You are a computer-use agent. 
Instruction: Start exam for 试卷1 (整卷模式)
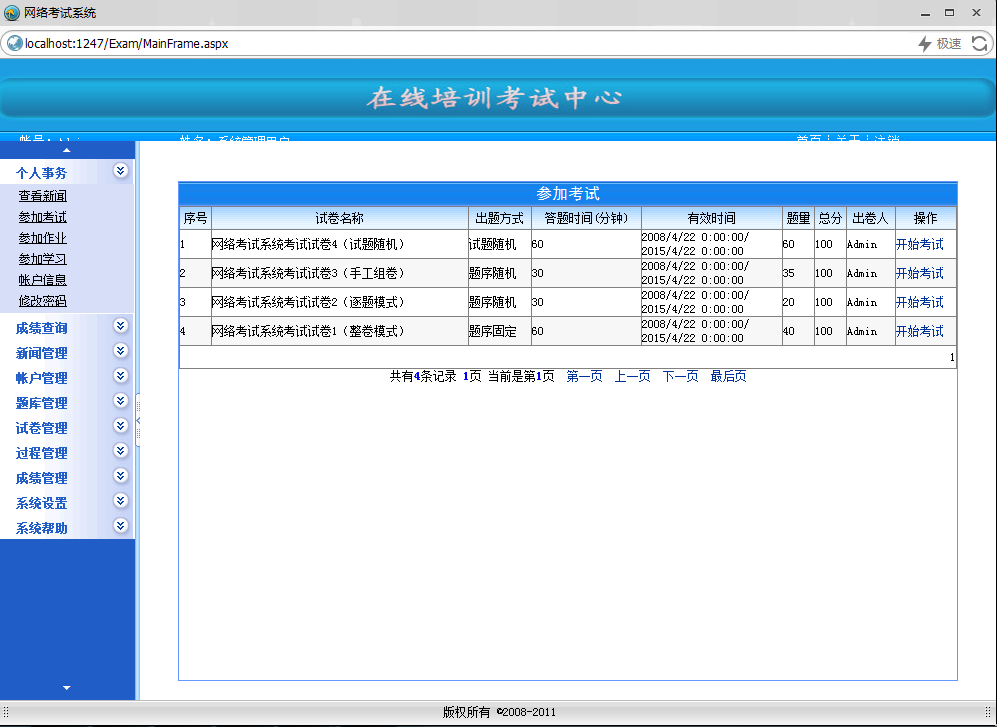click(919, 331)
